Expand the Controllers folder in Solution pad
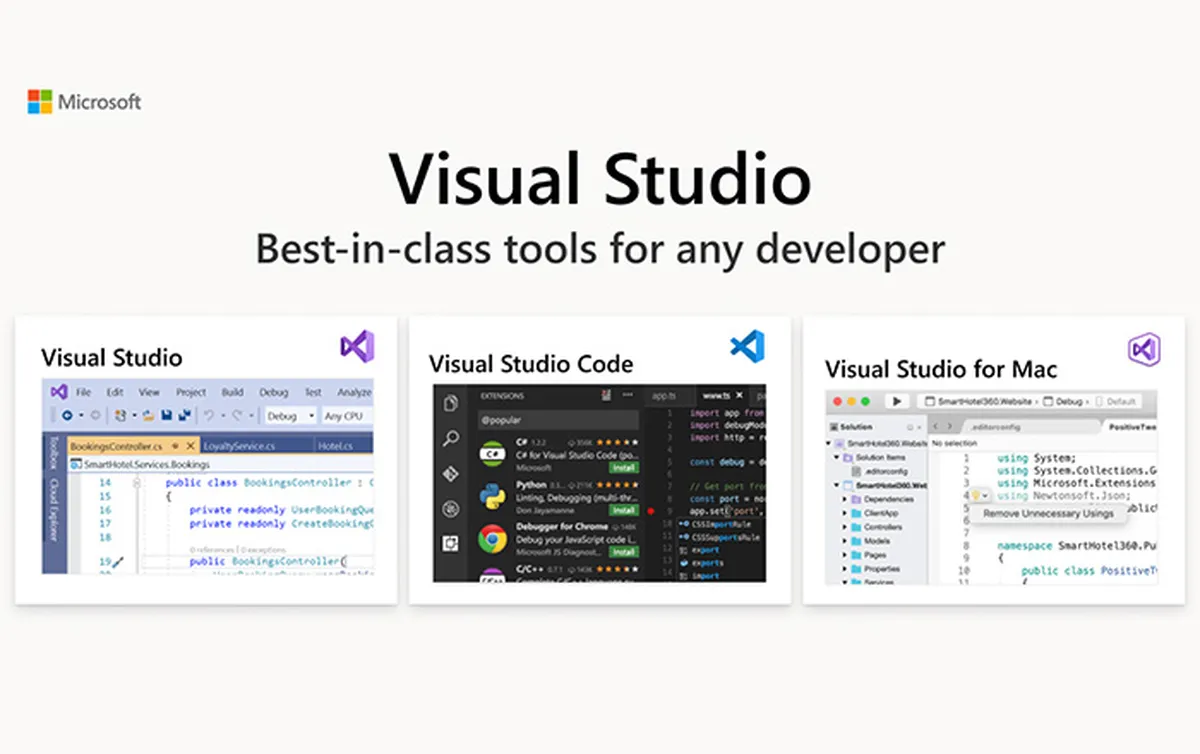The height and width of the screenshot is (754, 1200). pos(845,527)
